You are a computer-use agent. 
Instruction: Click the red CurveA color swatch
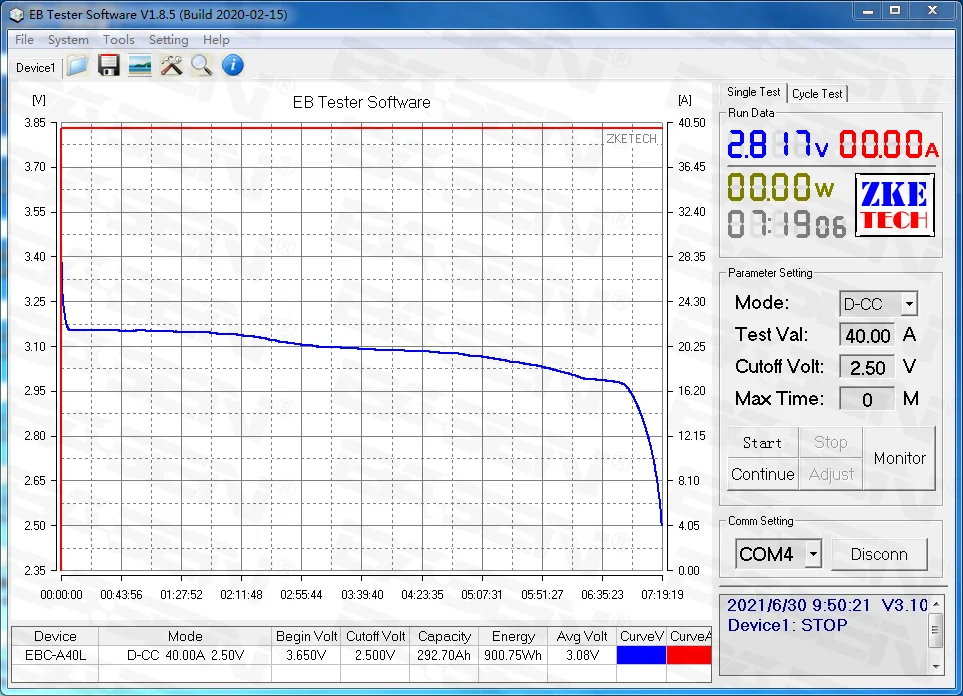pos(689,656)
